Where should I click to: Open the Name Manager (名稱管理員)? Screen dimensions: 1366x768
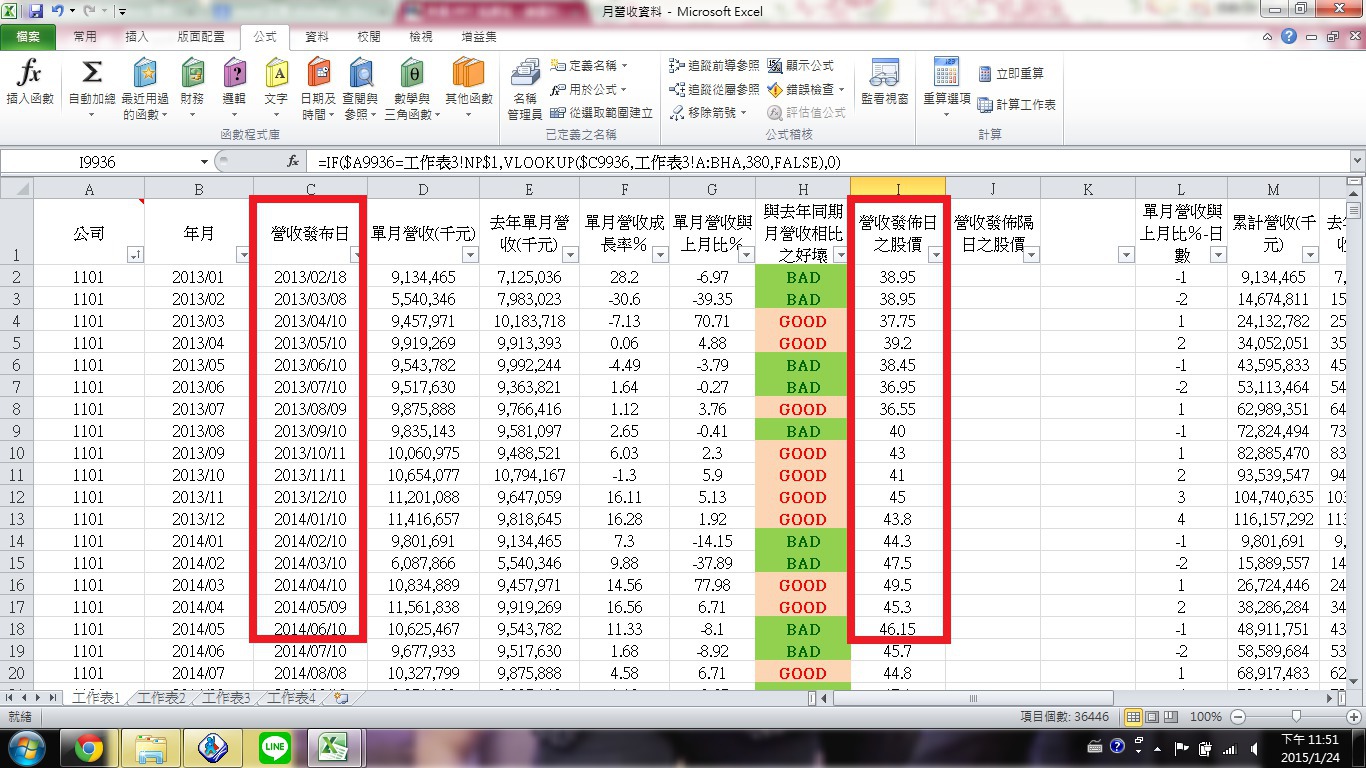coord(525,88)
